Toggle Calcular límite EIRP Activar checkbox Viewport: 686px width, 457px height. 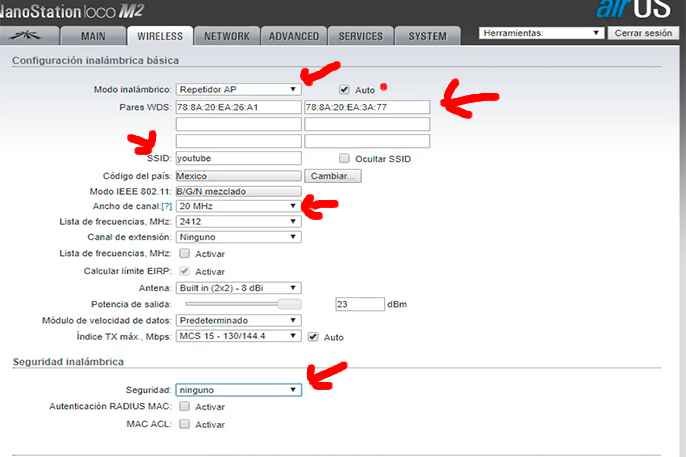pos(185,271)
